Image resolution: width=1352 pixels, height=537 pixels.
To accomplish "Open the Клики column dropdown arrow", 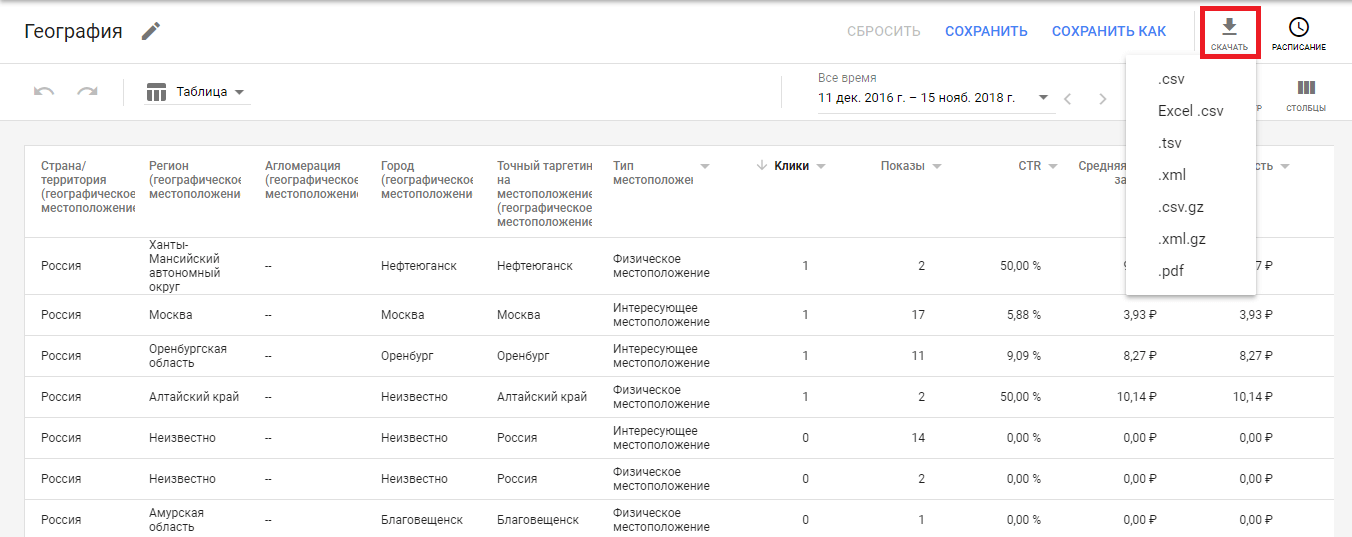I will pos(821,167).
